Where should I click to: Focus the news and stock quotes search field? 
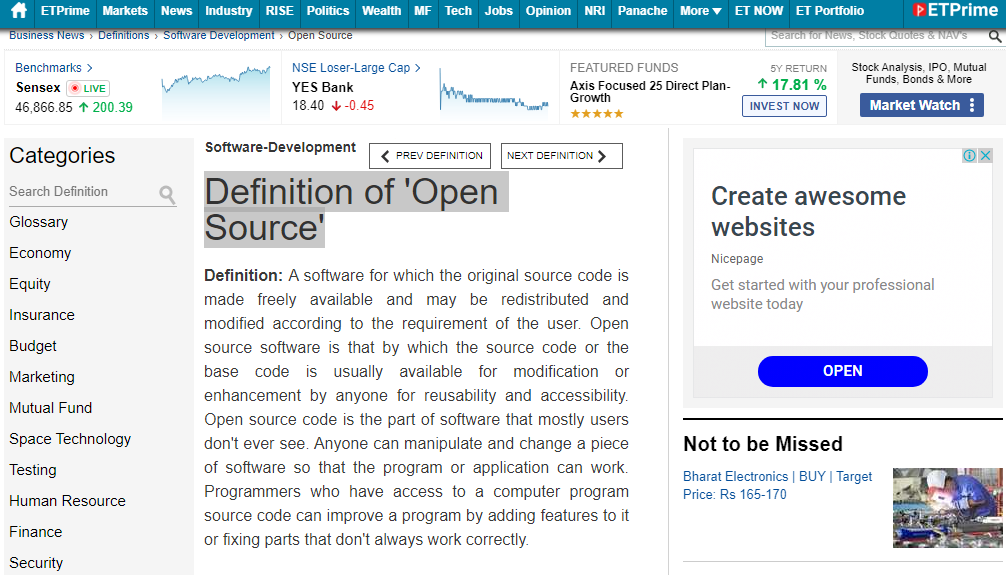pos(876,36)
